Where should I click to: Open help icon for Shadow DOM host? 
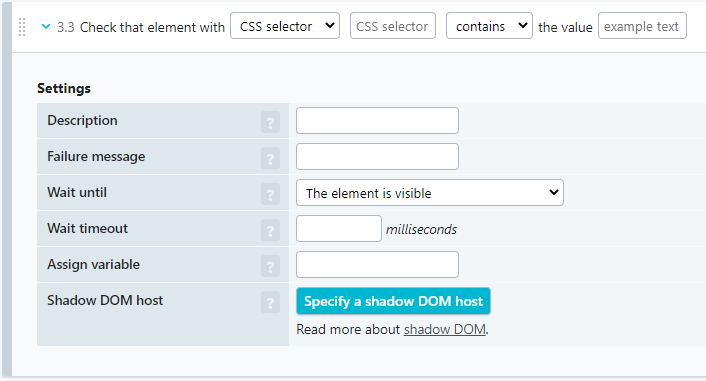point(270,302)
